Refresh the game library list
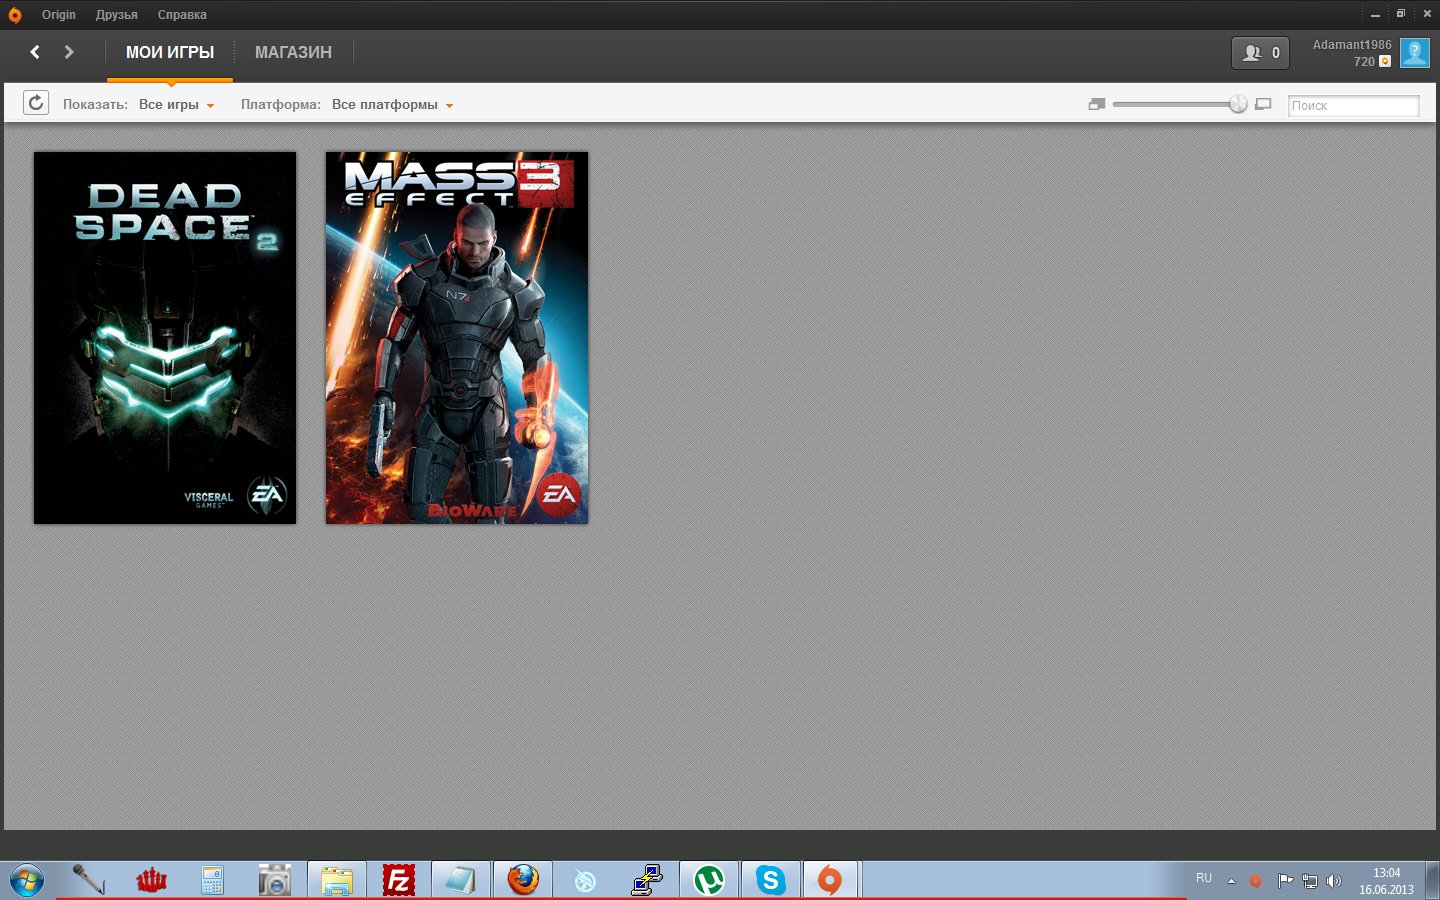Viewport: 1440px width, 900px height. (x=36, y=103)
